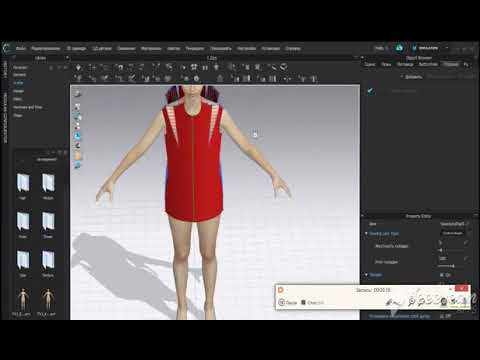The width and height of the screenshot is (480, 360).
Task: Click the upper slider in Property Editor
Action: click(451, 250)
